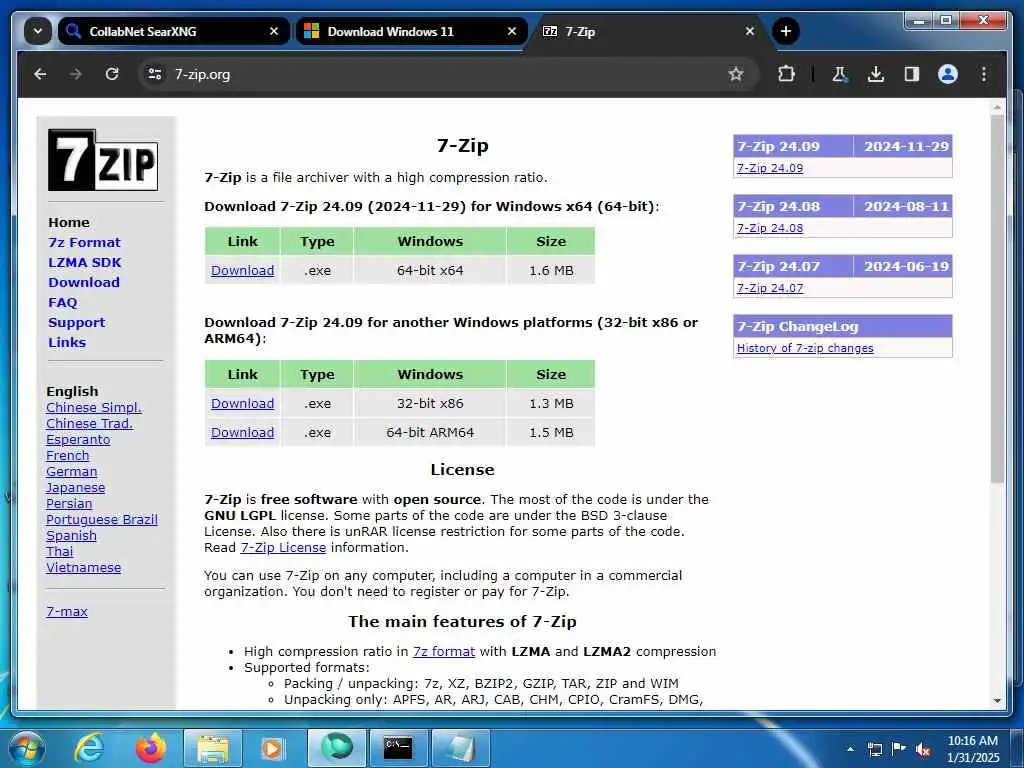Open the 7-Zip 24.09 news link
This screenshot has width=1024, height=768.
click(x=770, y=168)
